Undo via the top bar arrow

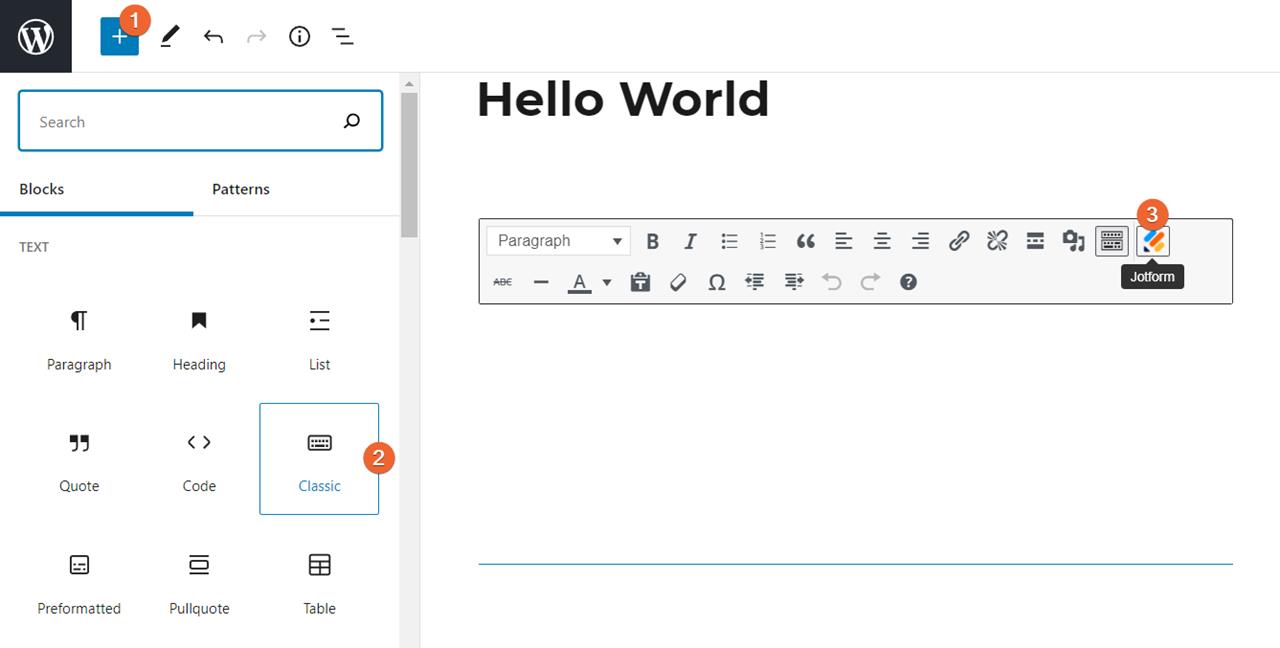pyautogui.click(x=213, y=37)
